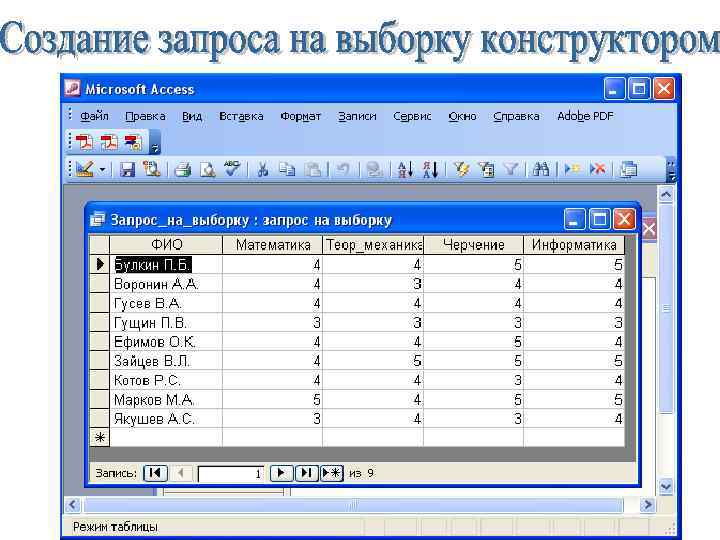Click the Якушев А.С. name cell

click(x=166, y=419)
